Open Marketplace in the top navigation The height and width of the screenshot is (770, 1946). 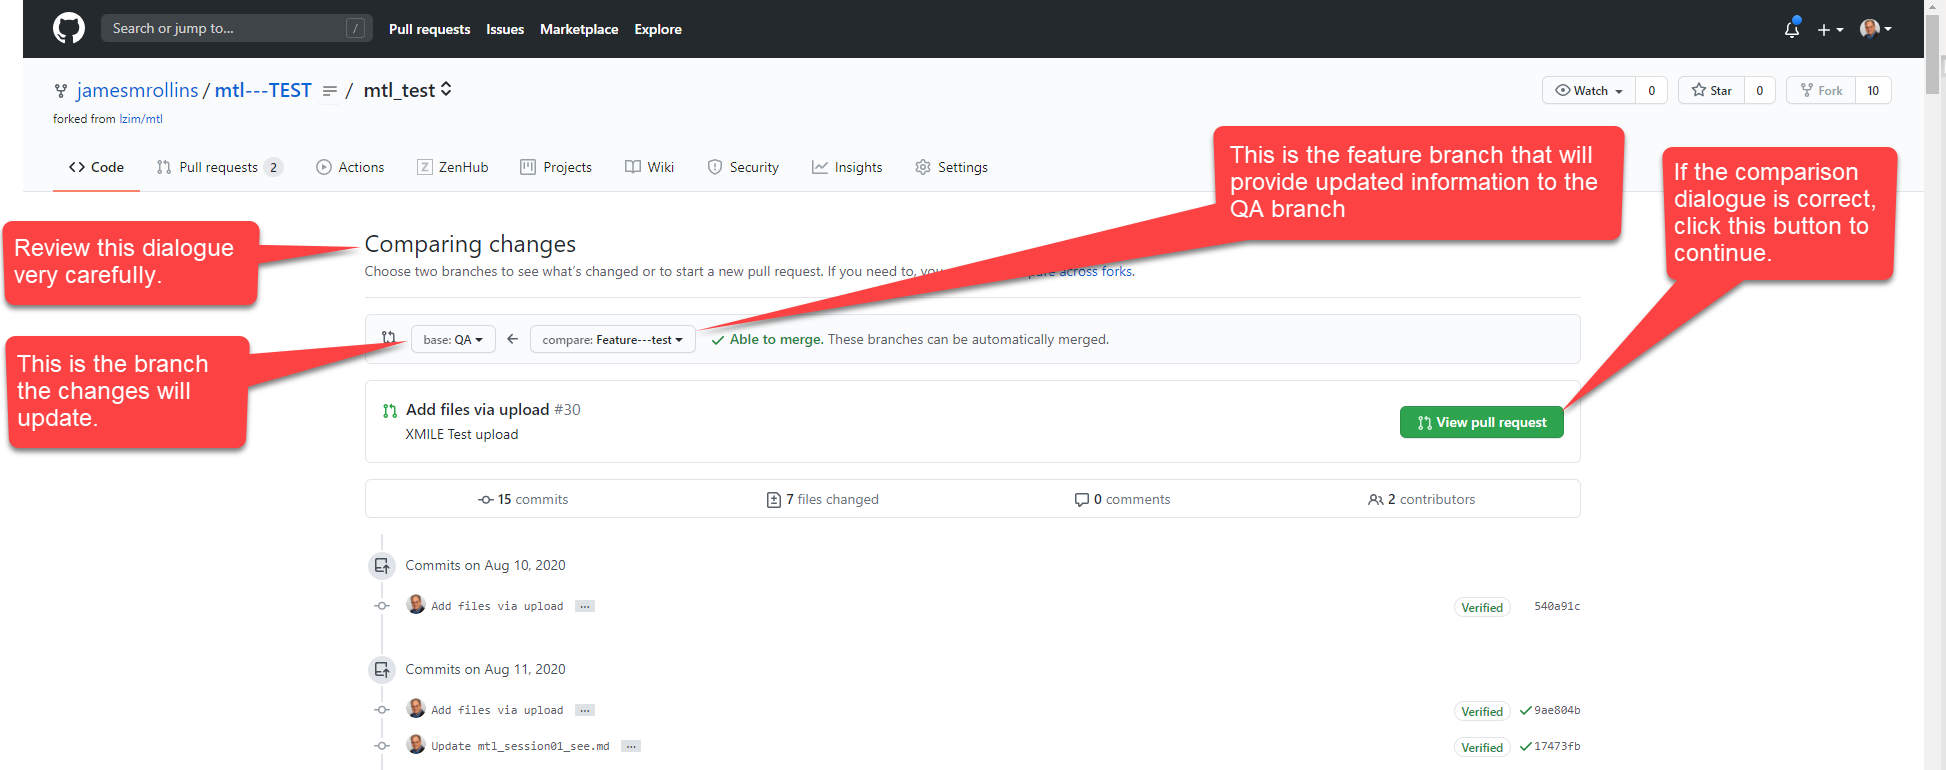[579, 29]
